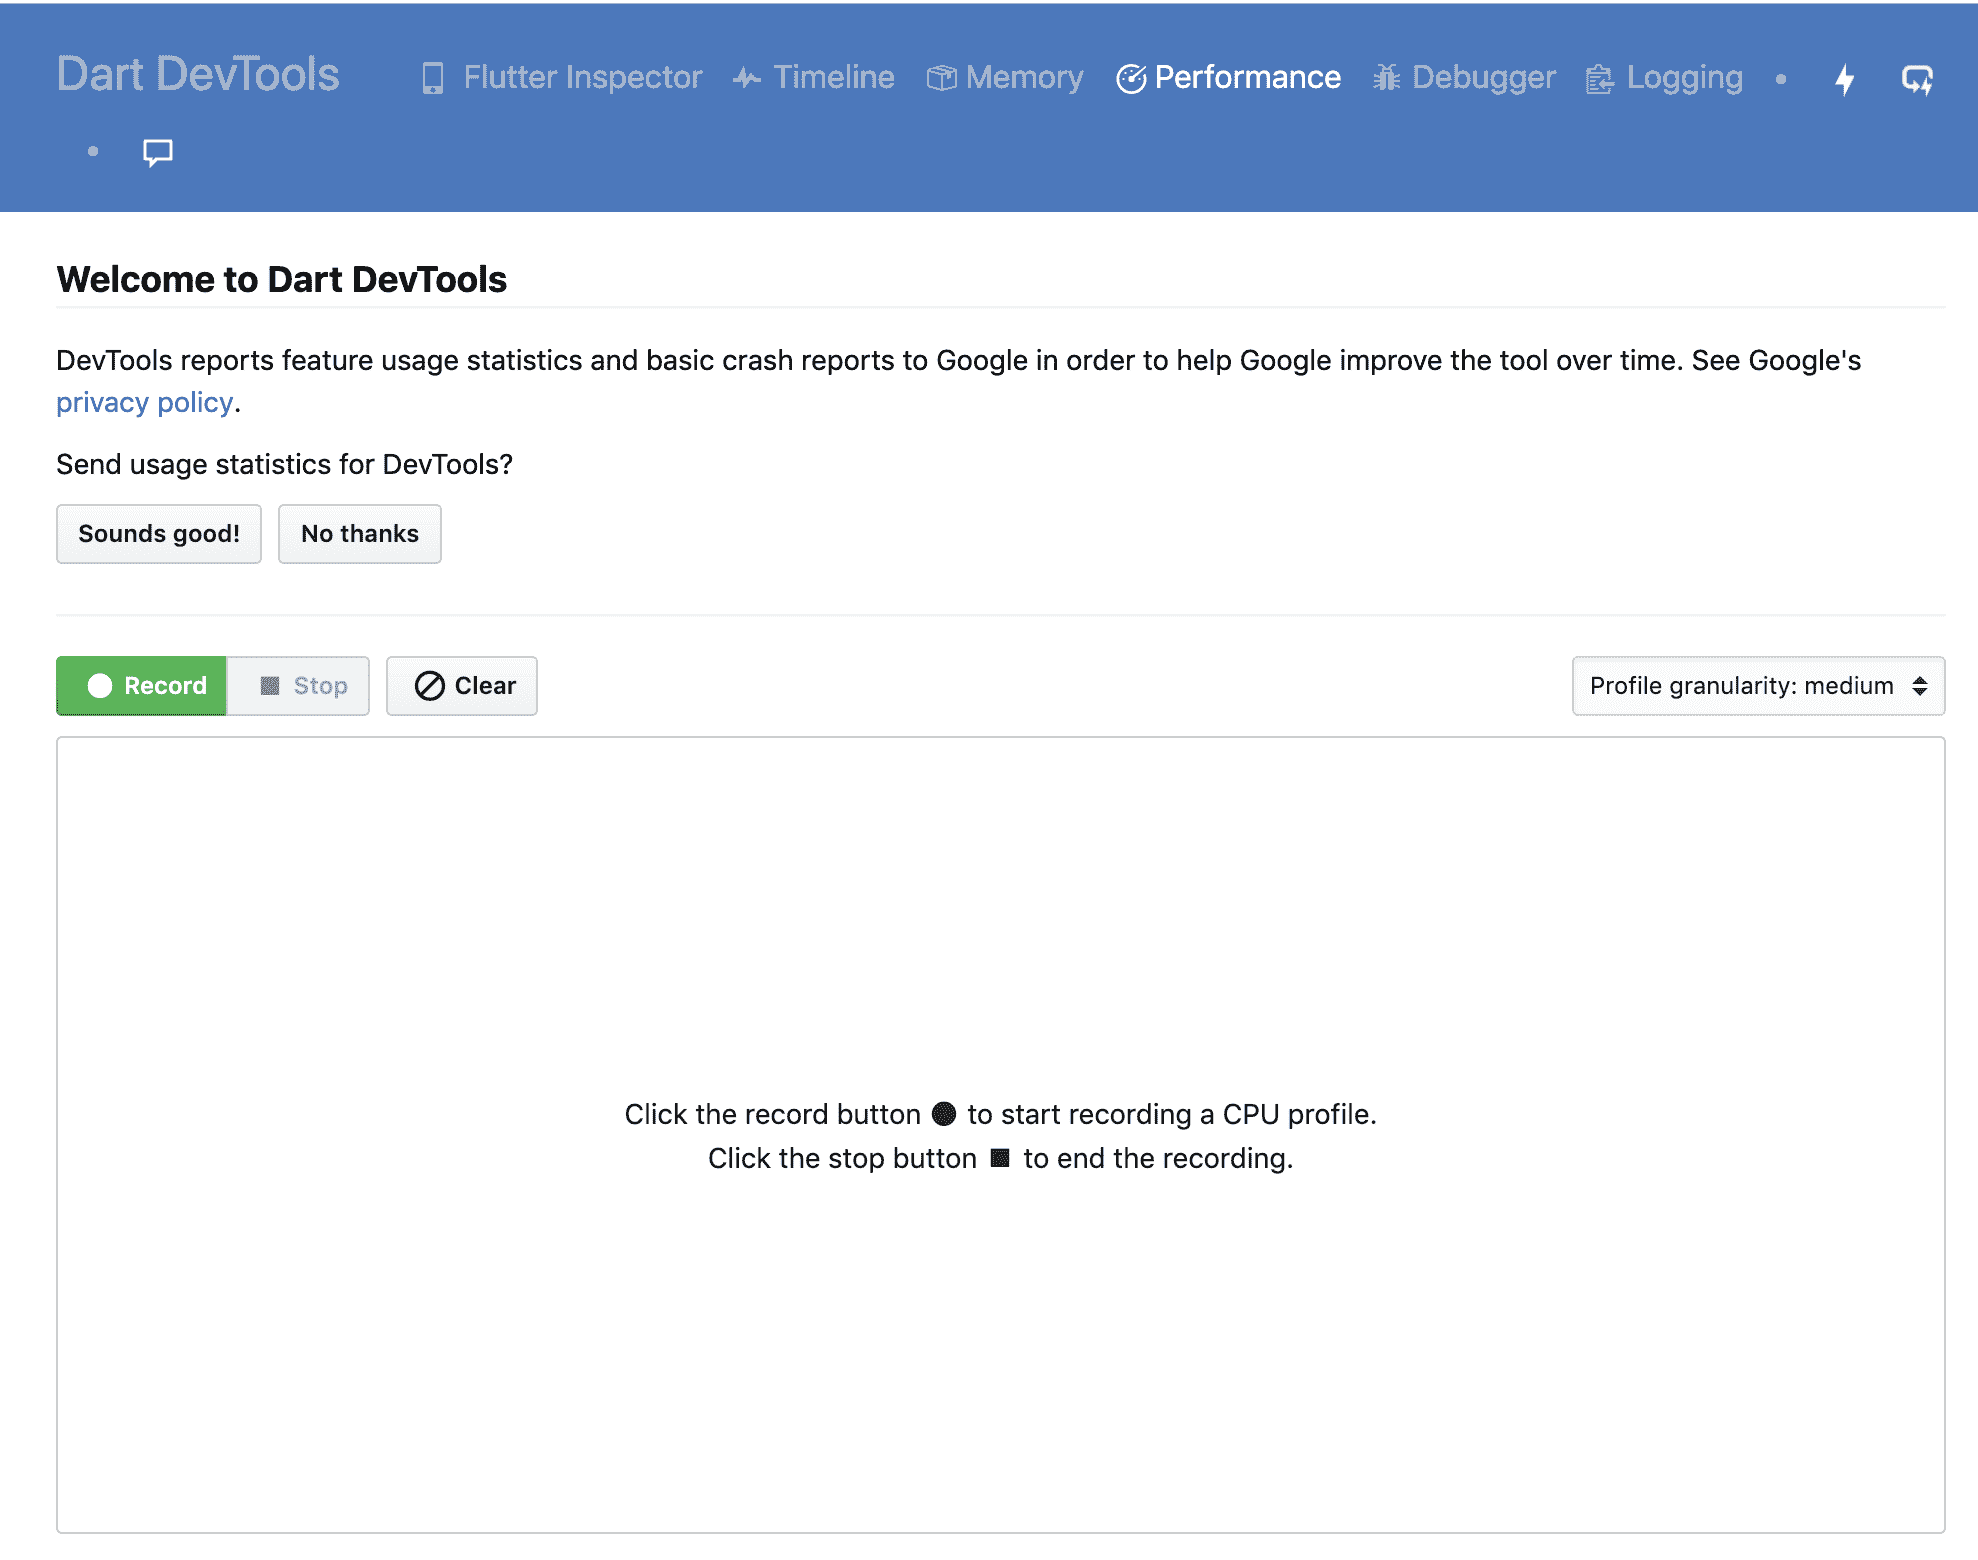Screen dimensions: 1978x1560
Task: Start recording with the Record button
Action: [x=142, y=686]
